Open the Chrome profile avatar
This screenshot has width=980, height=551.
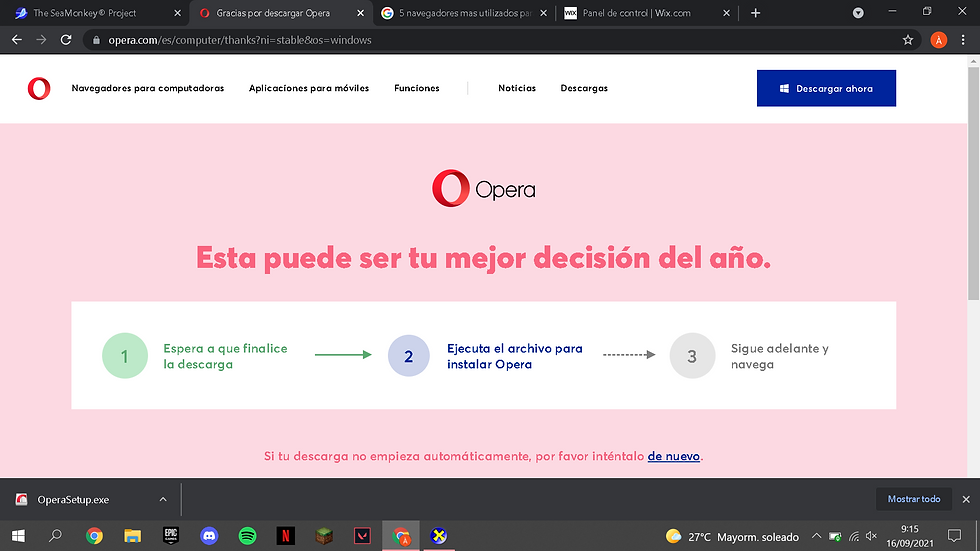tap(938, 40)
